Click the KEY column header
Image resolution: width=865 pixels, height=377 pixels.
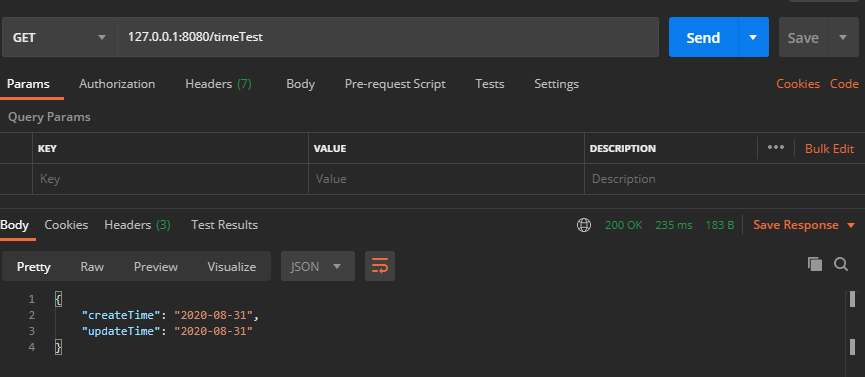47,148
